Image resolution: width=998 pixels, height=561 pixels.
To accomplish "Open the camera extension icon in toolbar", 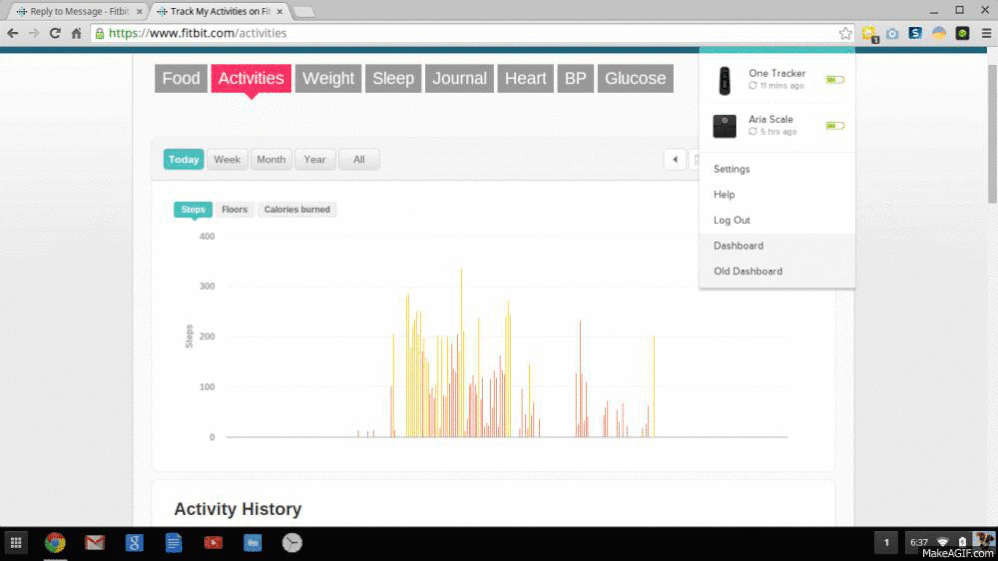I will [x=892, y=33].
